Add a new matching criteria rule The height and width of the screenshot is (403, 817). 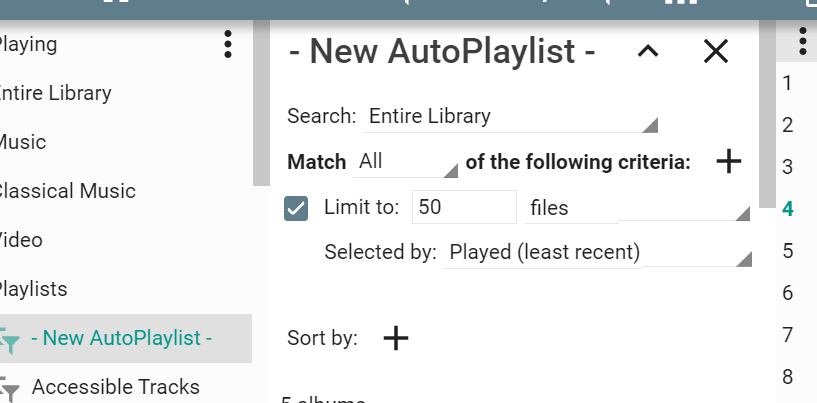click(729, 161)
